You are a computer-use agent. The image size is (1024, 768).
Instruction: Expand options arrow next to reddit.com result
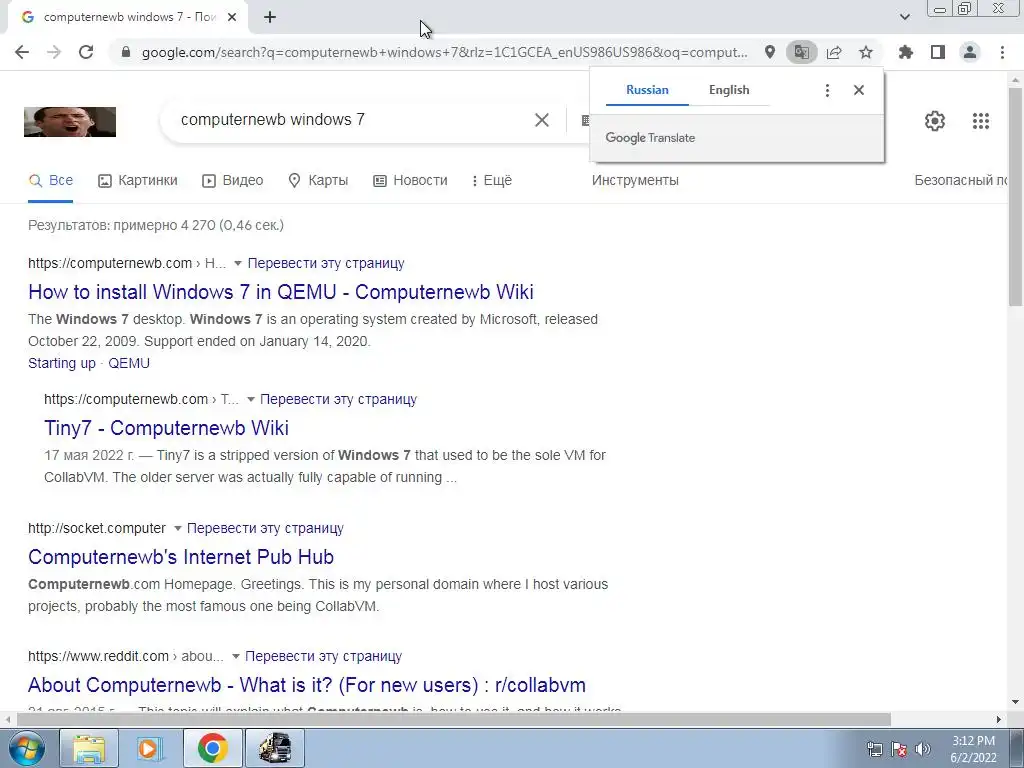236,656
